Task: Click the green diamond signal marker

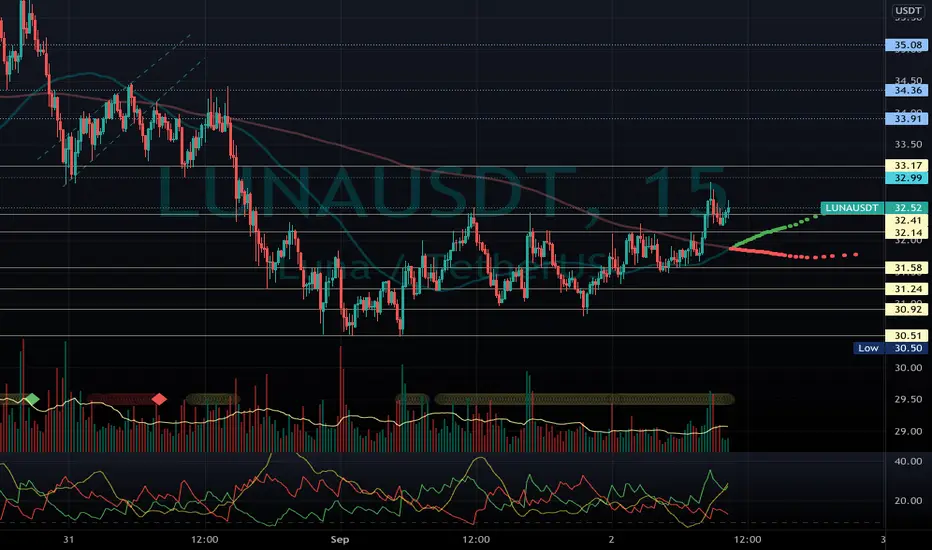Action: click(x=32, y=399)
